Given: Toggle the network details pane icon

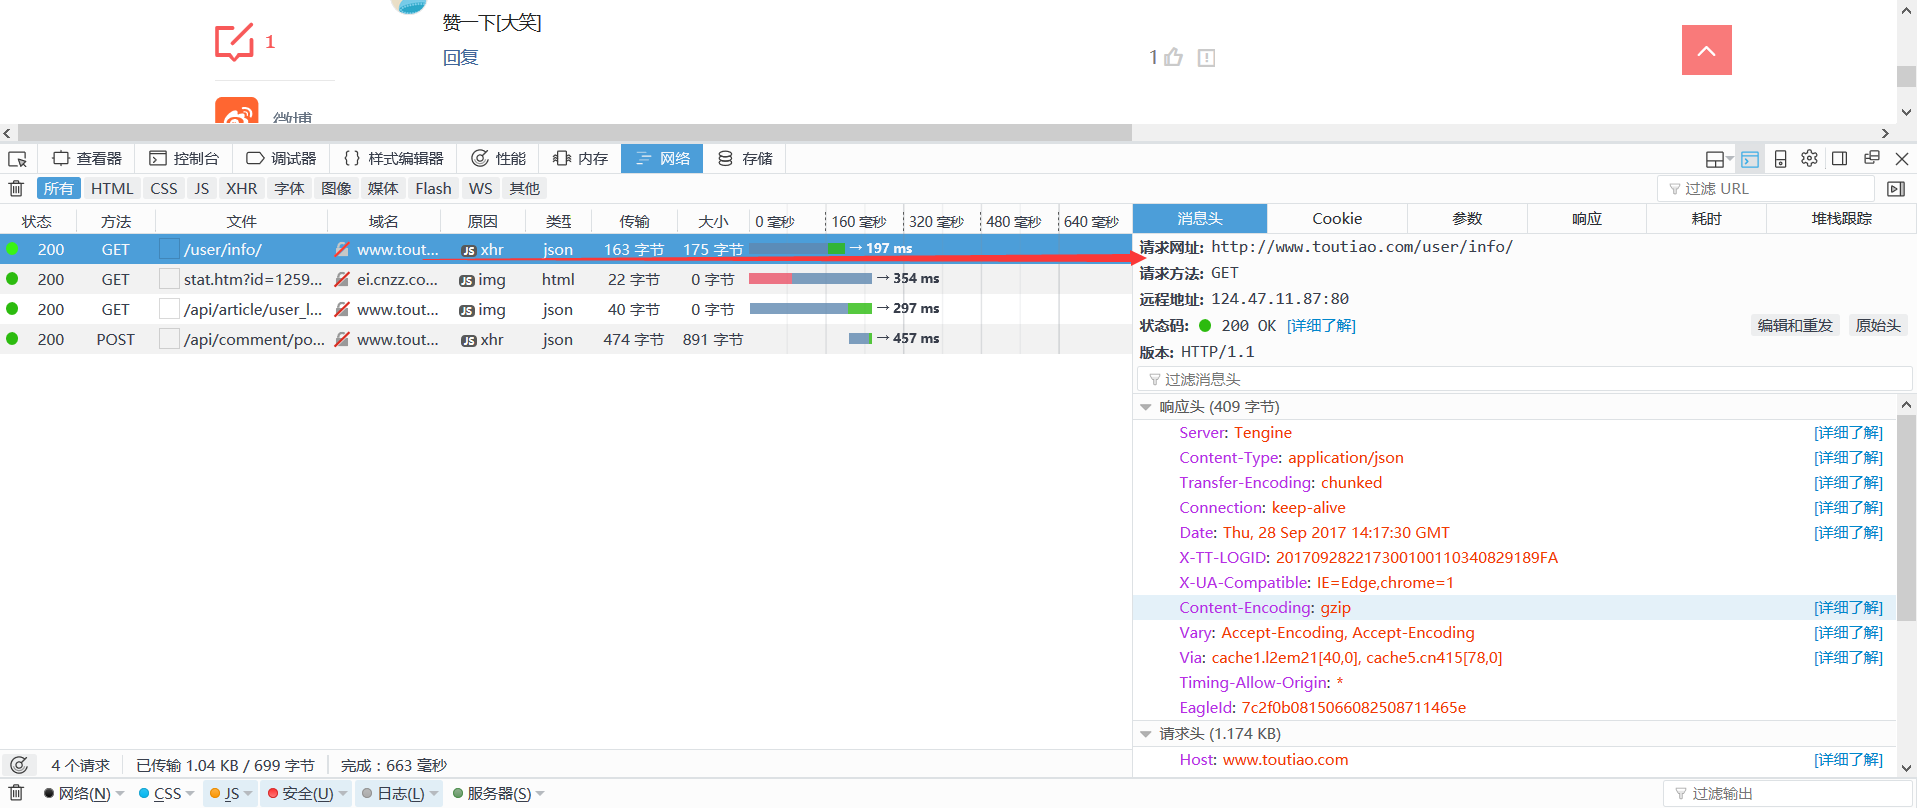Looking at the screenshot, I should [1896, 189].
